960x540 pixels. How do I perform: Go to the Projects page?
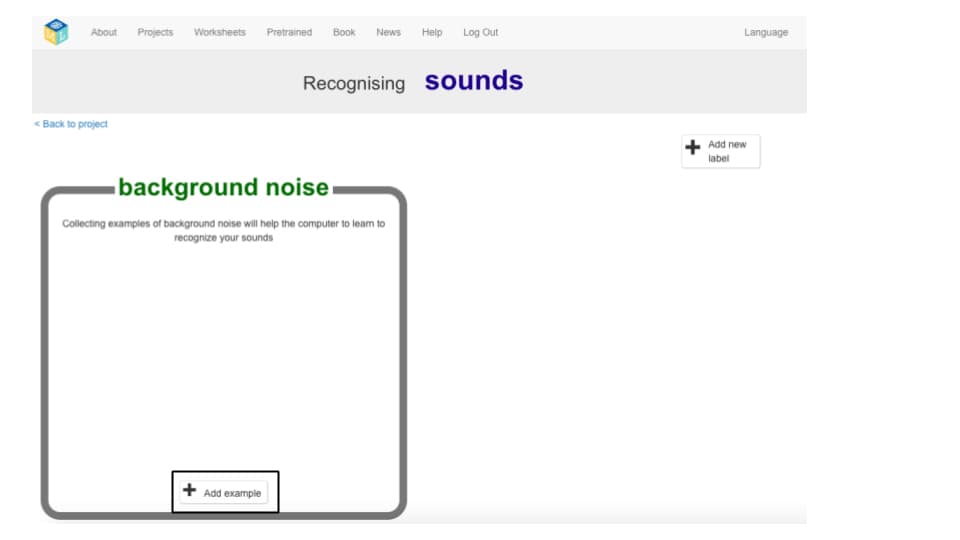click(x=155, y=32)
